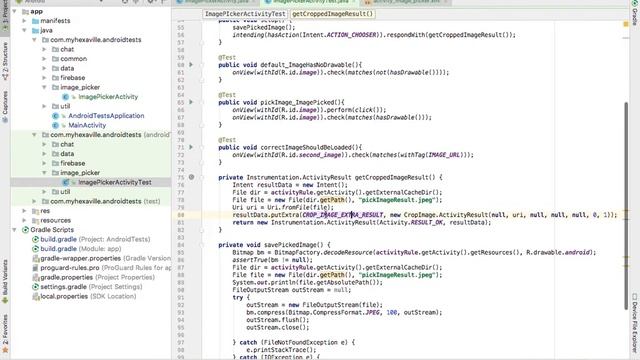Click the Module app build.gradle icon
The height and width of the screenshot is (360, 640).
click(x=36, y=249)
